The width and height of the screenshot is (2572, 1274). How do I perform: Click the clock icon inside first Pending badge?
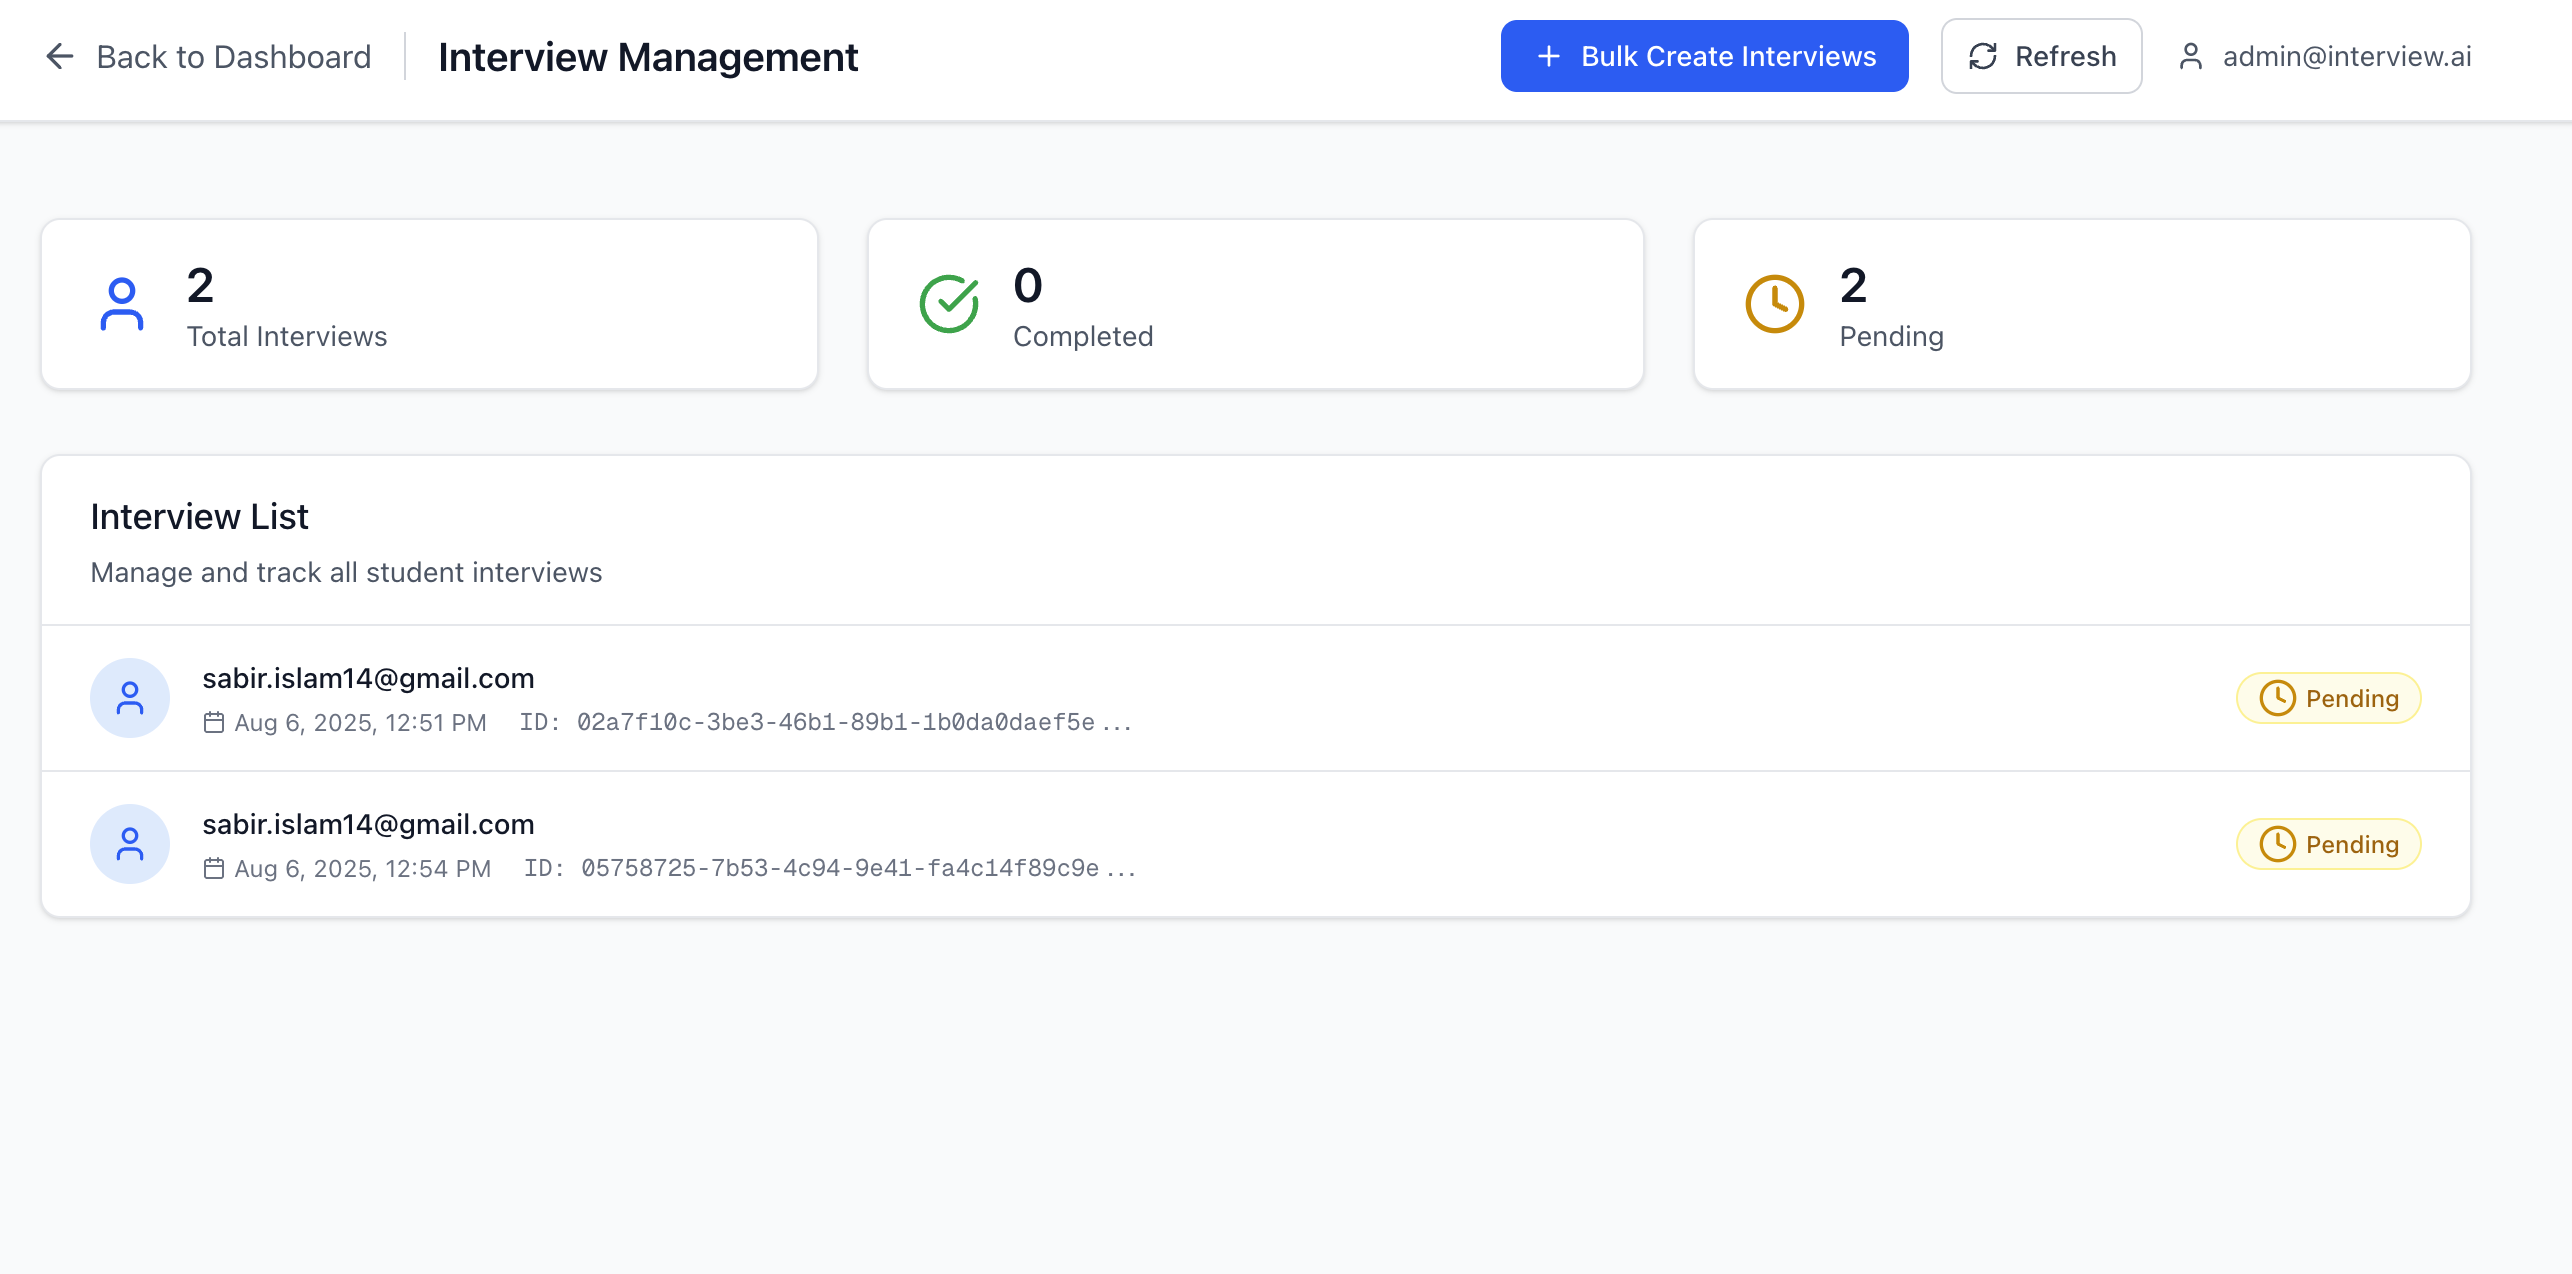coord(2277,698)
